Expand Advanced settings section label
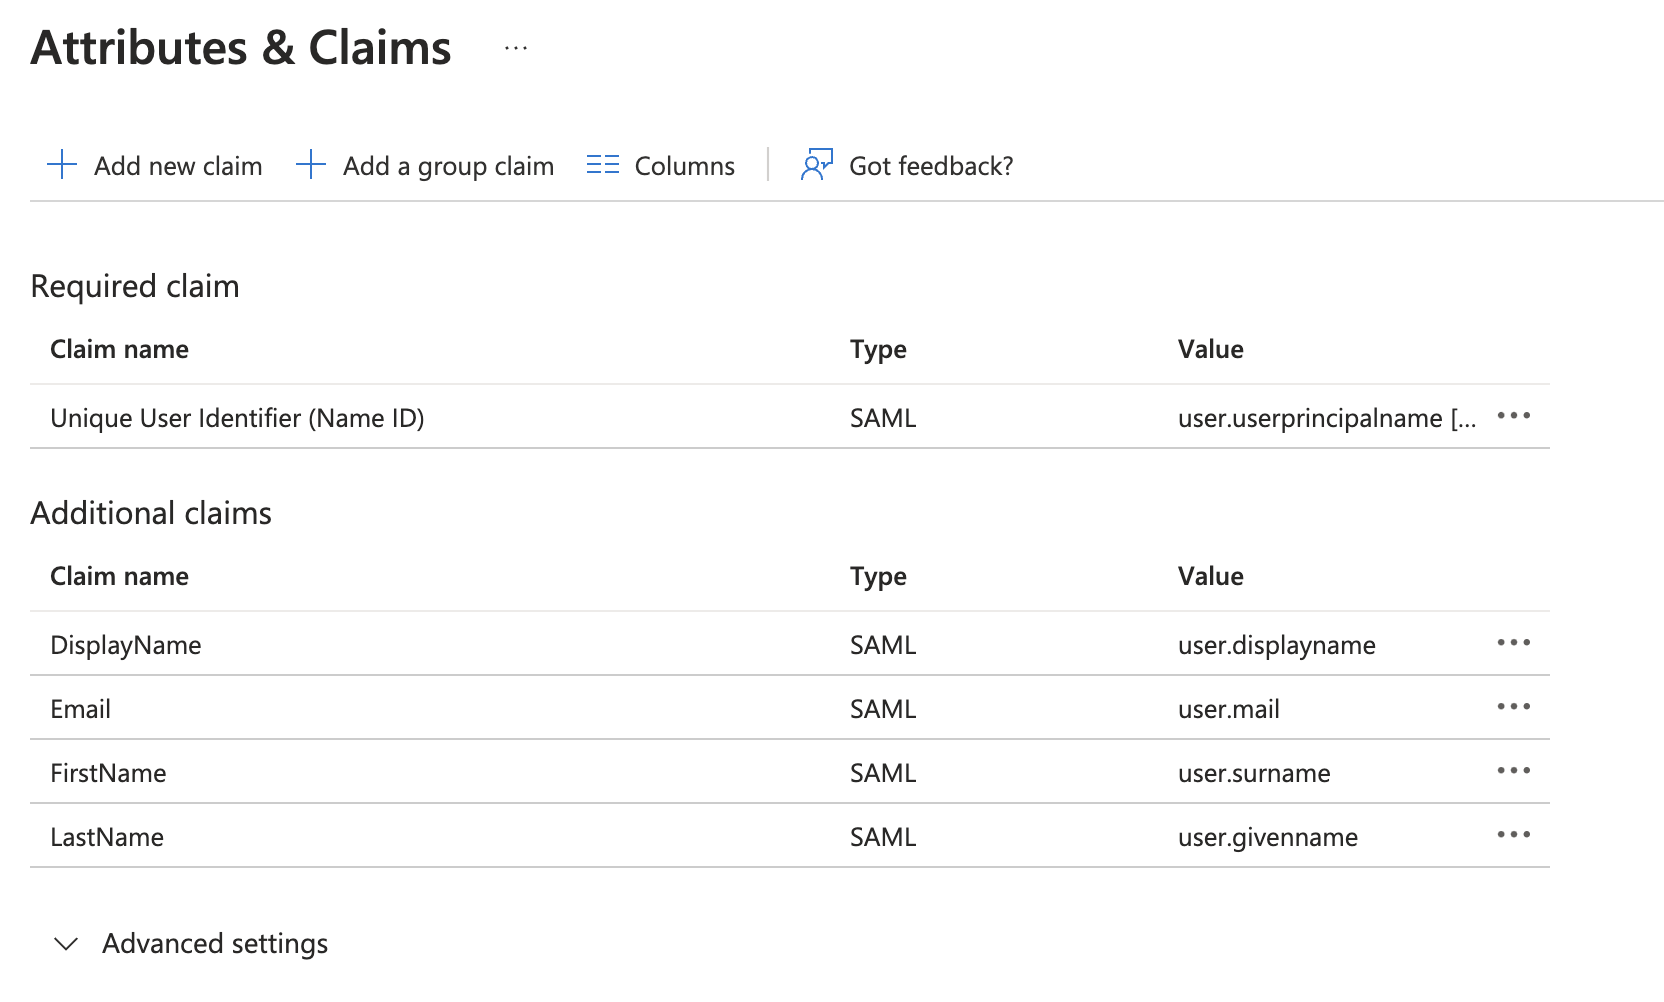Screen dimensions: 1664x1002 tap(215, 944)
